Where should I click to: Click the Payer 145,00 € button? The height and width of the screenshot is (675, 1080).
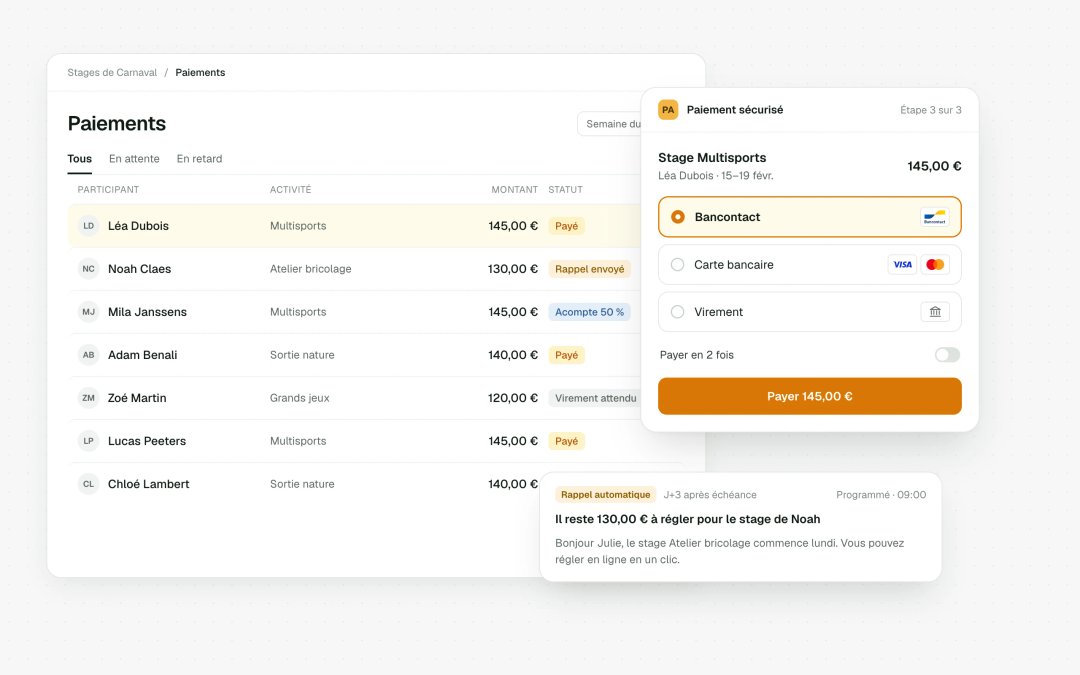(809, 396)
